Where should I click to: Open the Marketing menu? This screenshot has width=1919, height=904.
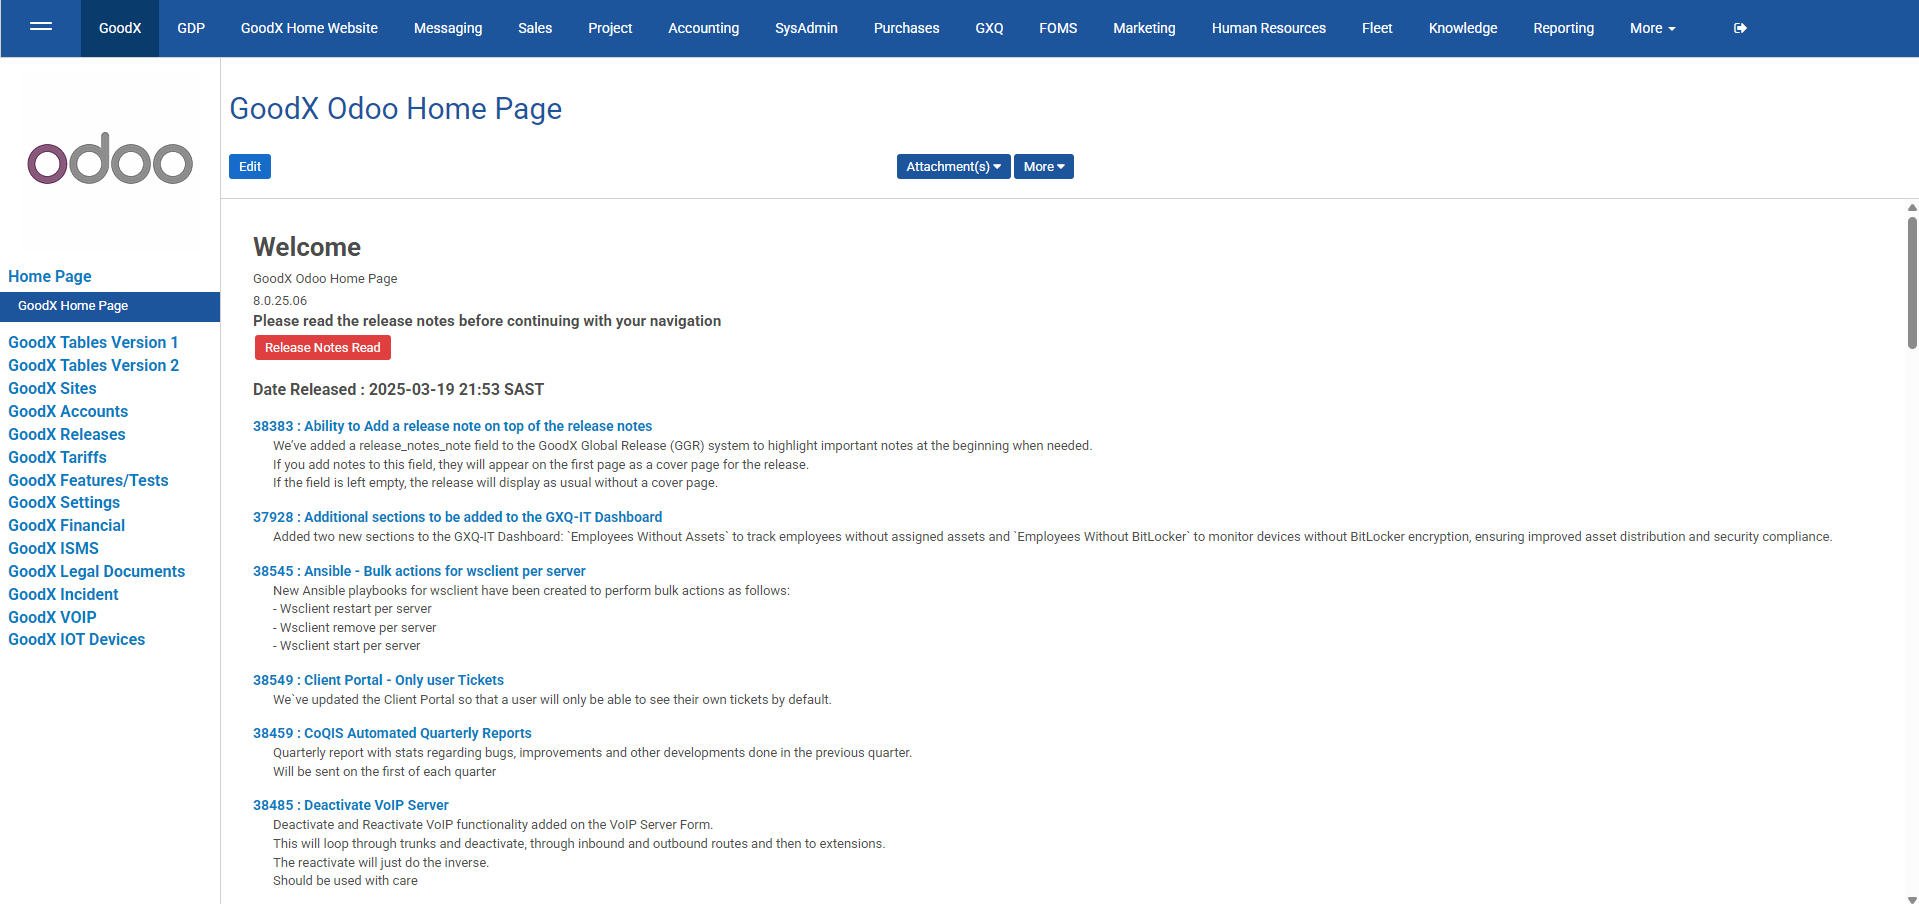point(1144,28)
